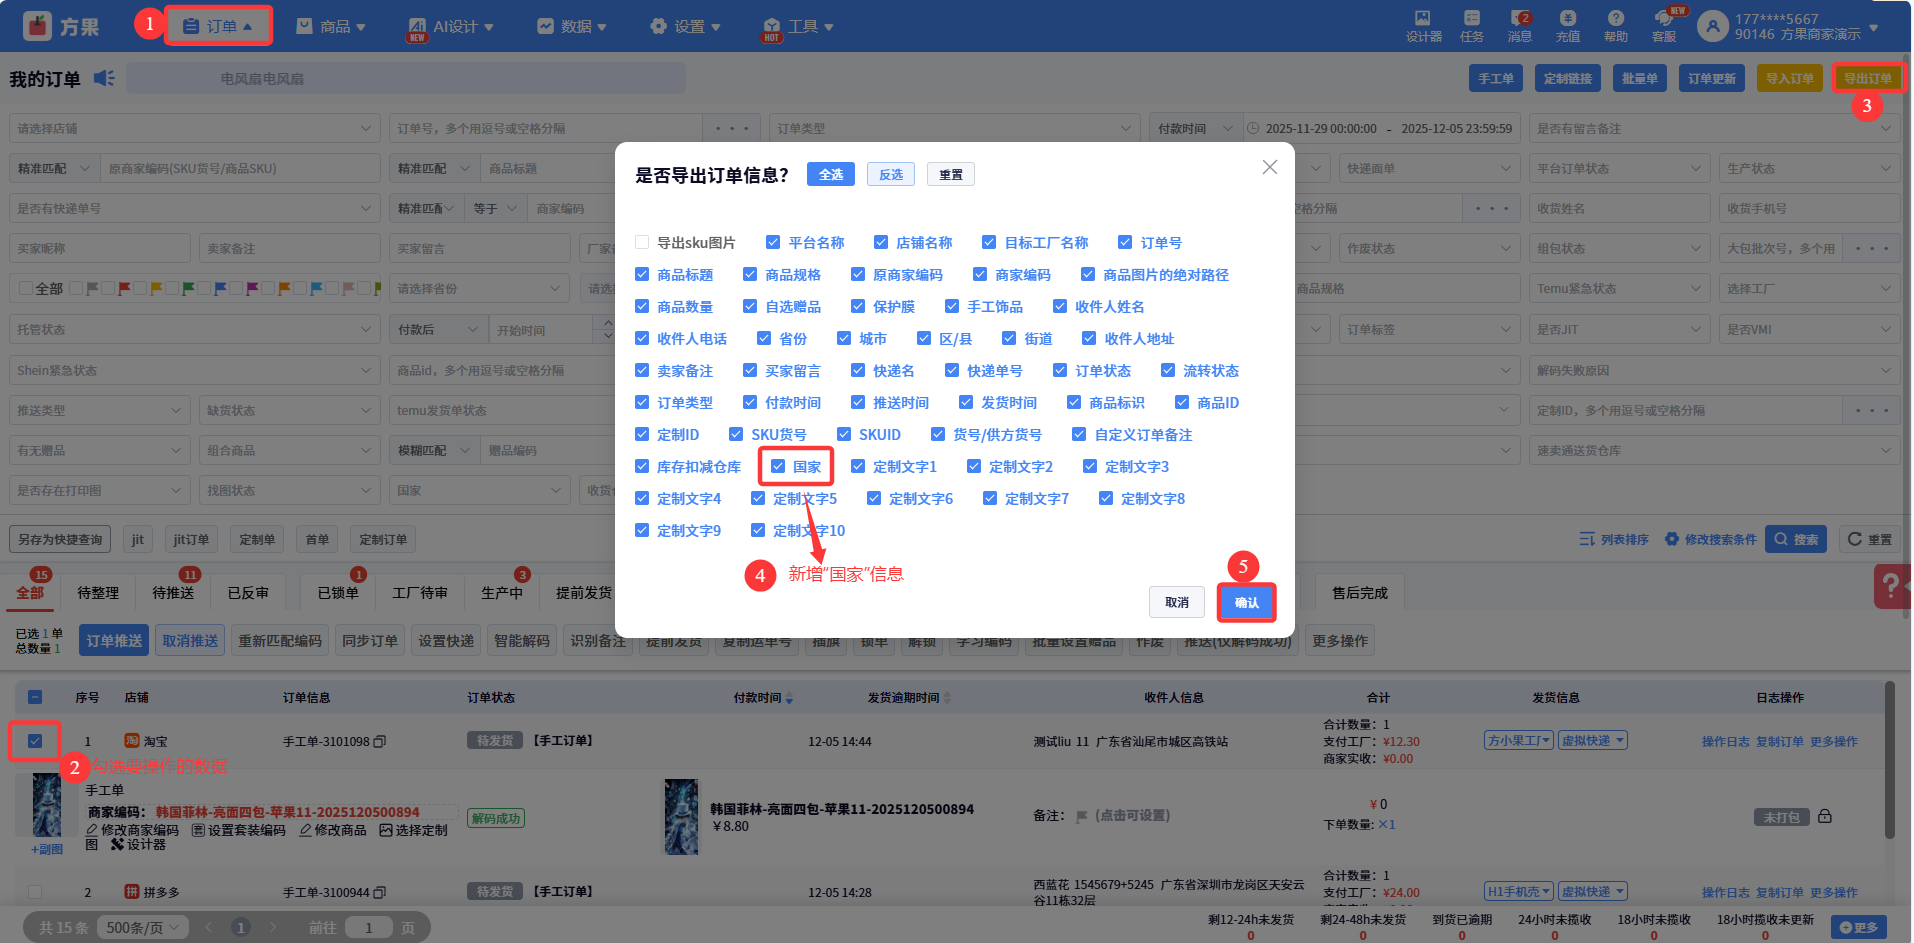The height and width of the screenshot is (943, 1914).
Task: Open the 客服 customer service headset icon
Action: tap(1664, 18)
